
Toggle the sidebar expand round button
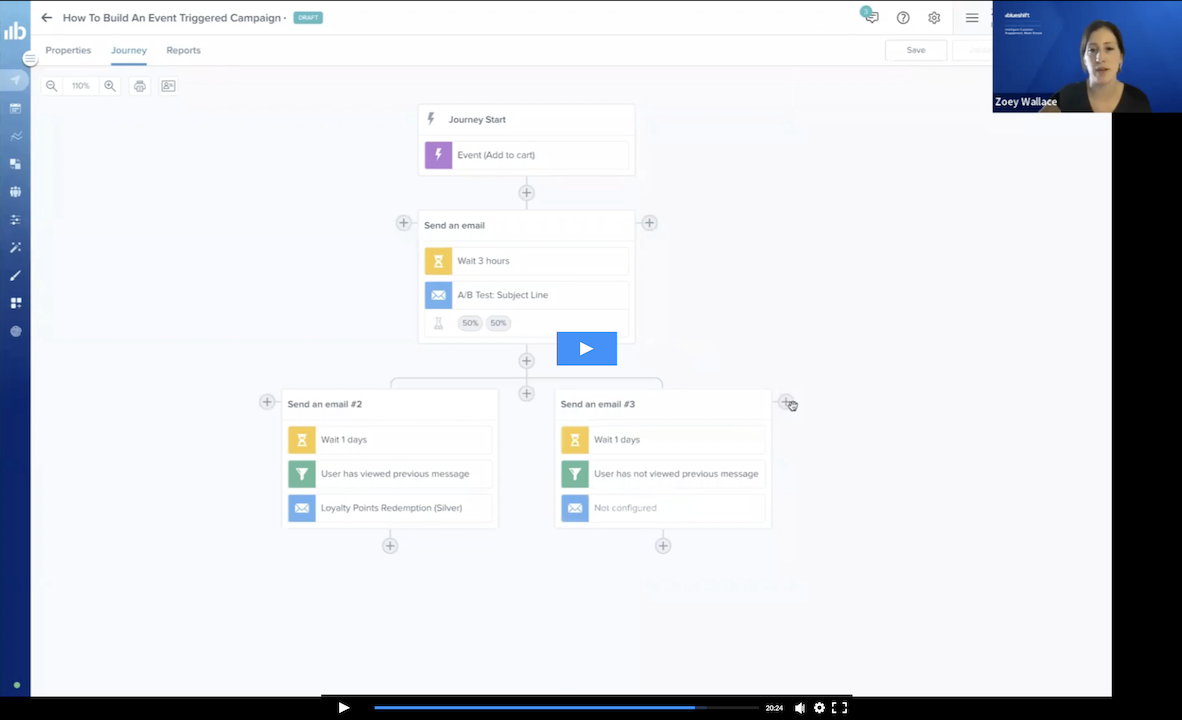(29, 59)
